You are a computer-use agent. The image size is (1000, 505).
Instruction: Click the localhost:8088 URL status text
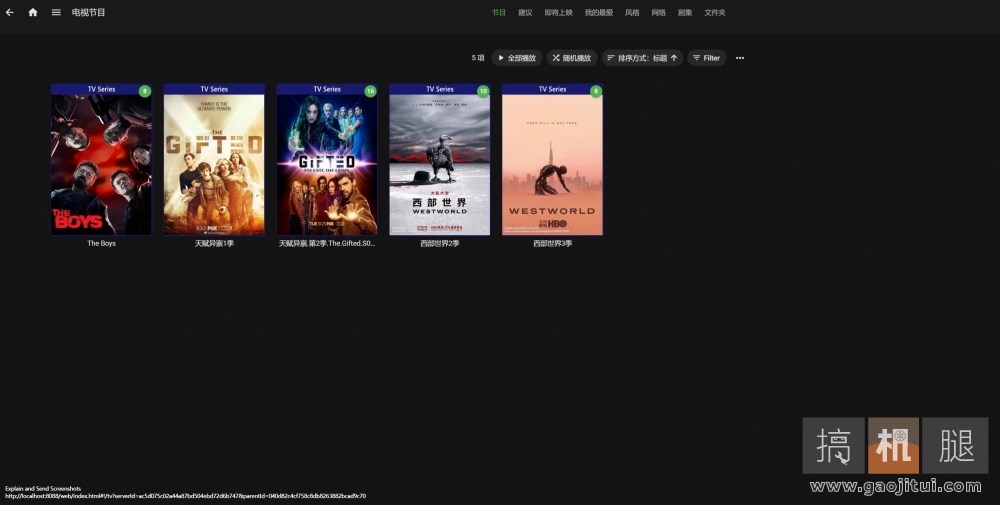pos(186,495)
